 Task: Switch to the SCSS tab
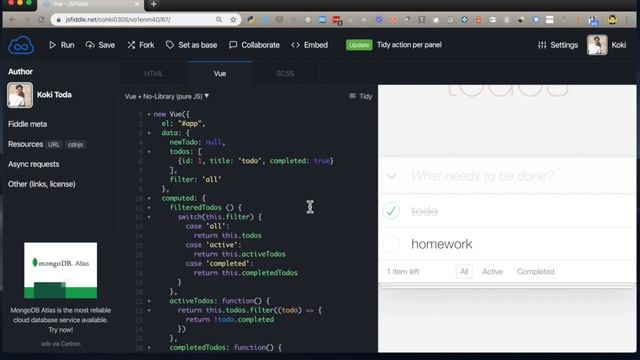coord(285,73)
